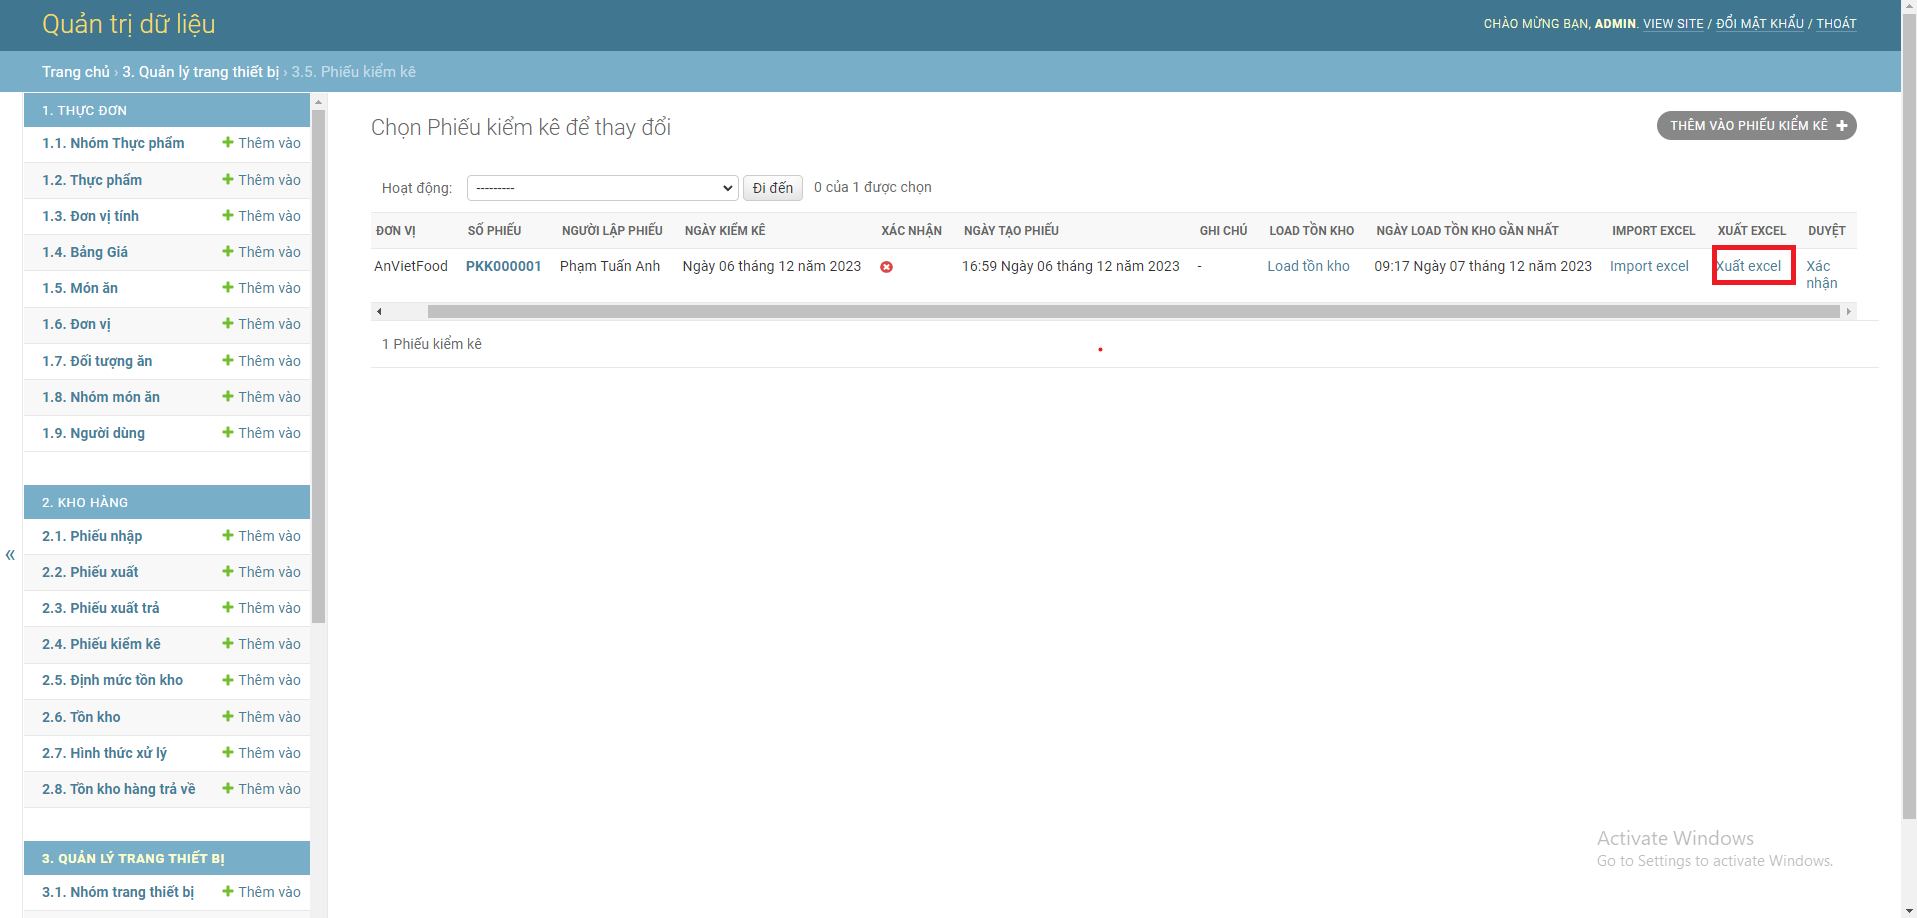This screenshot has width=1917, height=918.
Task: Navigate to Trang chủ breadcrumb
Action: click(x=75, y=71)
